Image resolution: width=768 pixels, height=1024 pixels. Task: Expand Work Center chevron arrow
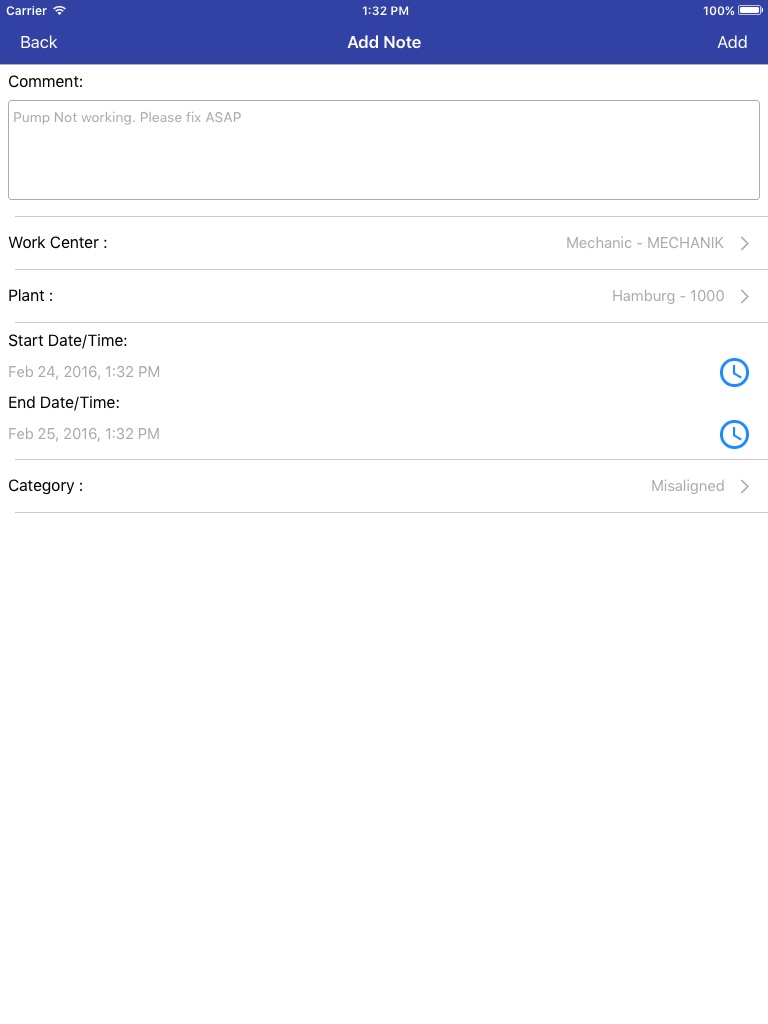(x=745, y=243)
